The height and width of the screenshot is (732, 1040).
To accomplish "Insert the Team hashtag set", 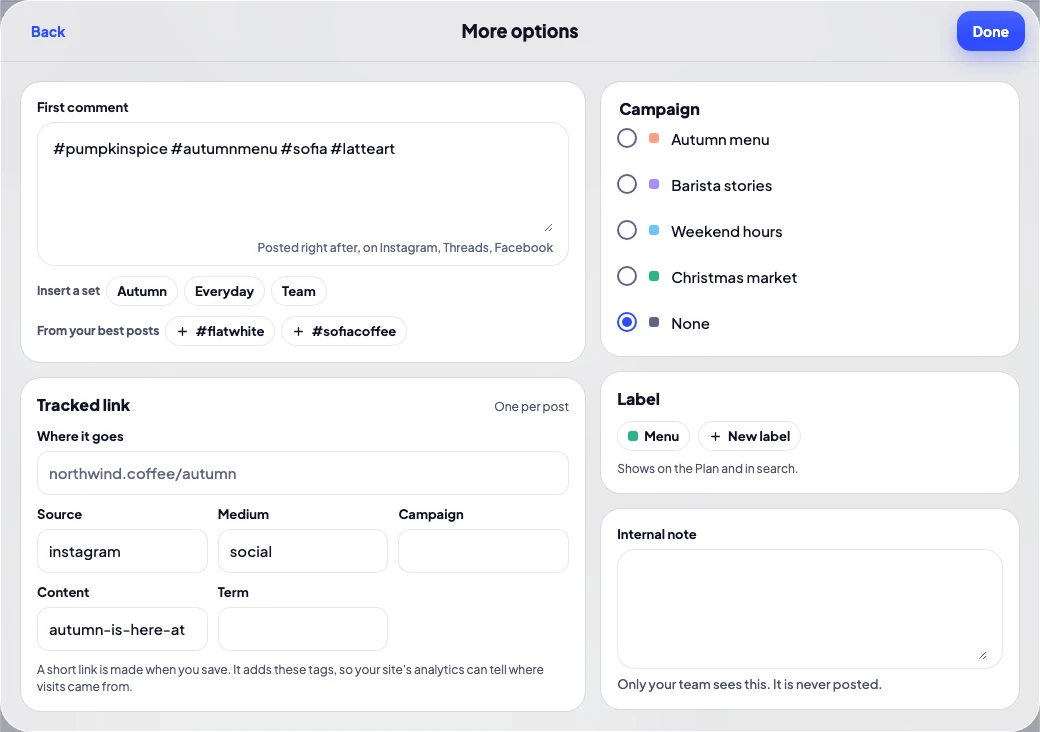I will (298, 291).
